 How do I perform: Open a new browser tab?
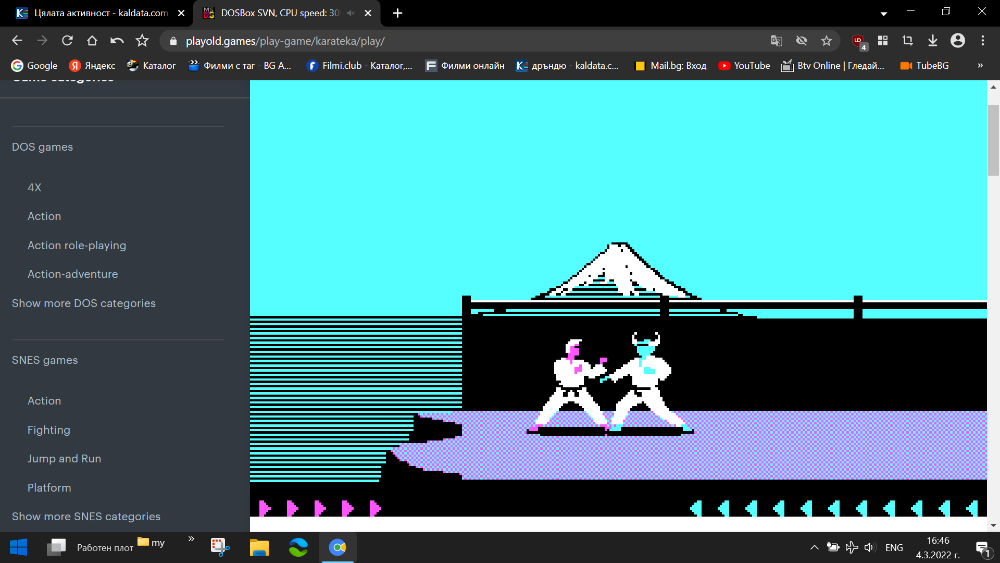pyautogui.click(x=397, y=13)
